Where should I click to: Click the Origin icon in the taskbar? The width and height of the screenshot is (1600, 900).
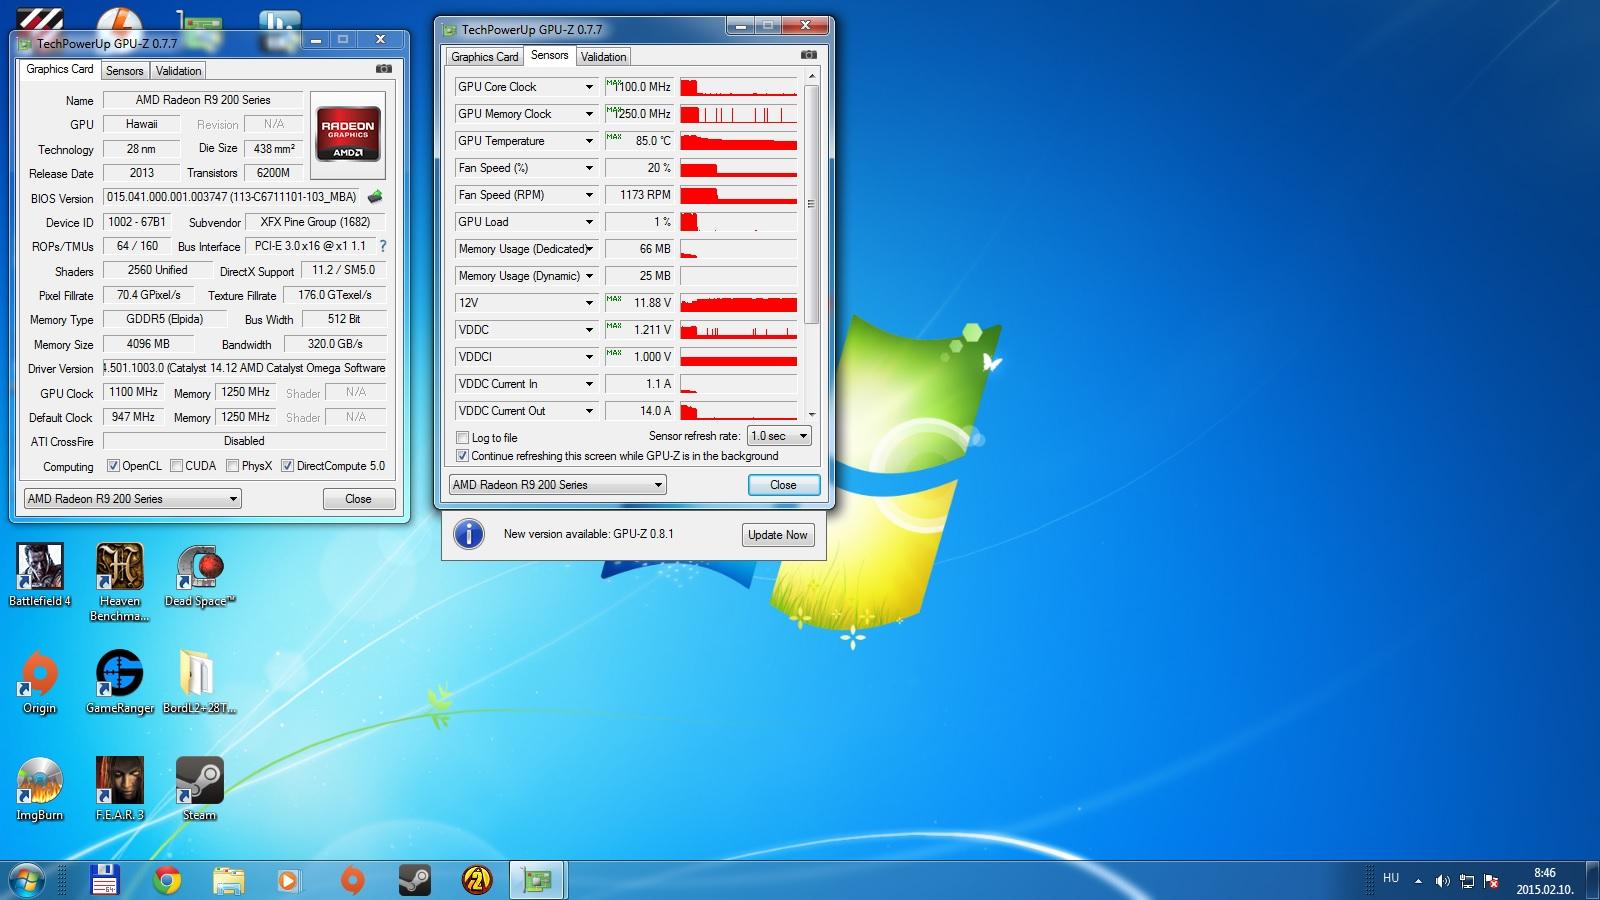coord(352,880)
